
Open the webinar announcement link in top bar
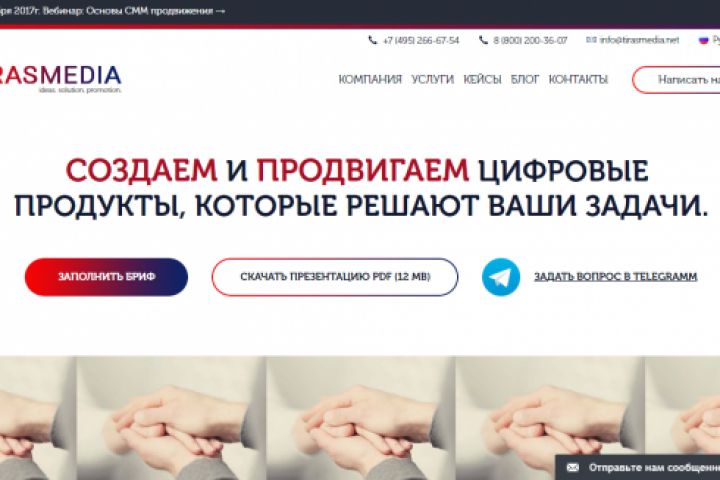112,11
